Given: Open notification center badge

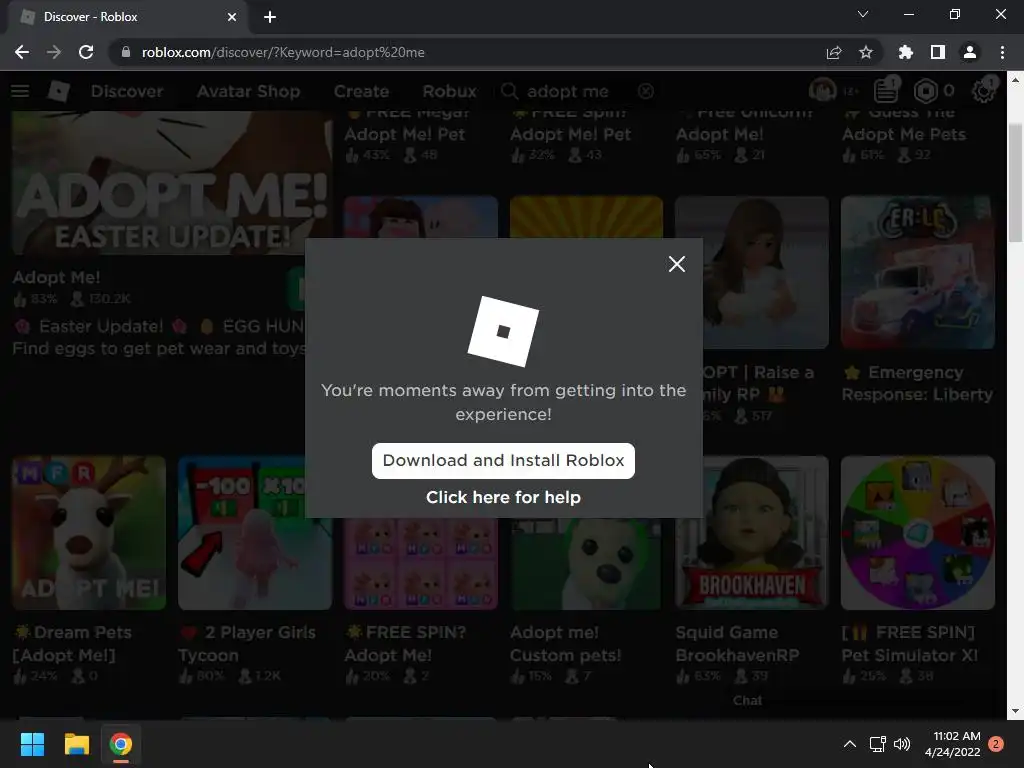Looking at the screenshot, I should coord(996,744).
